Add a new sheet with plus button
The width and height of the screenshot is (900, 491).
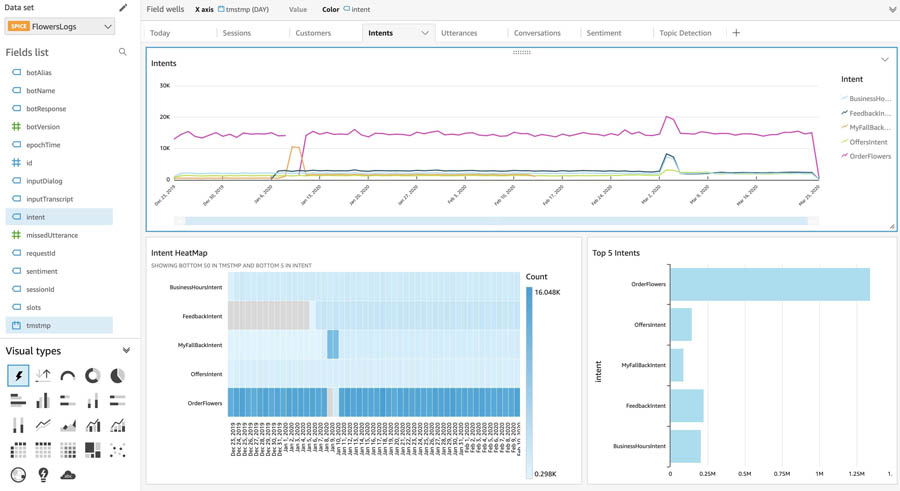(736, 33)
